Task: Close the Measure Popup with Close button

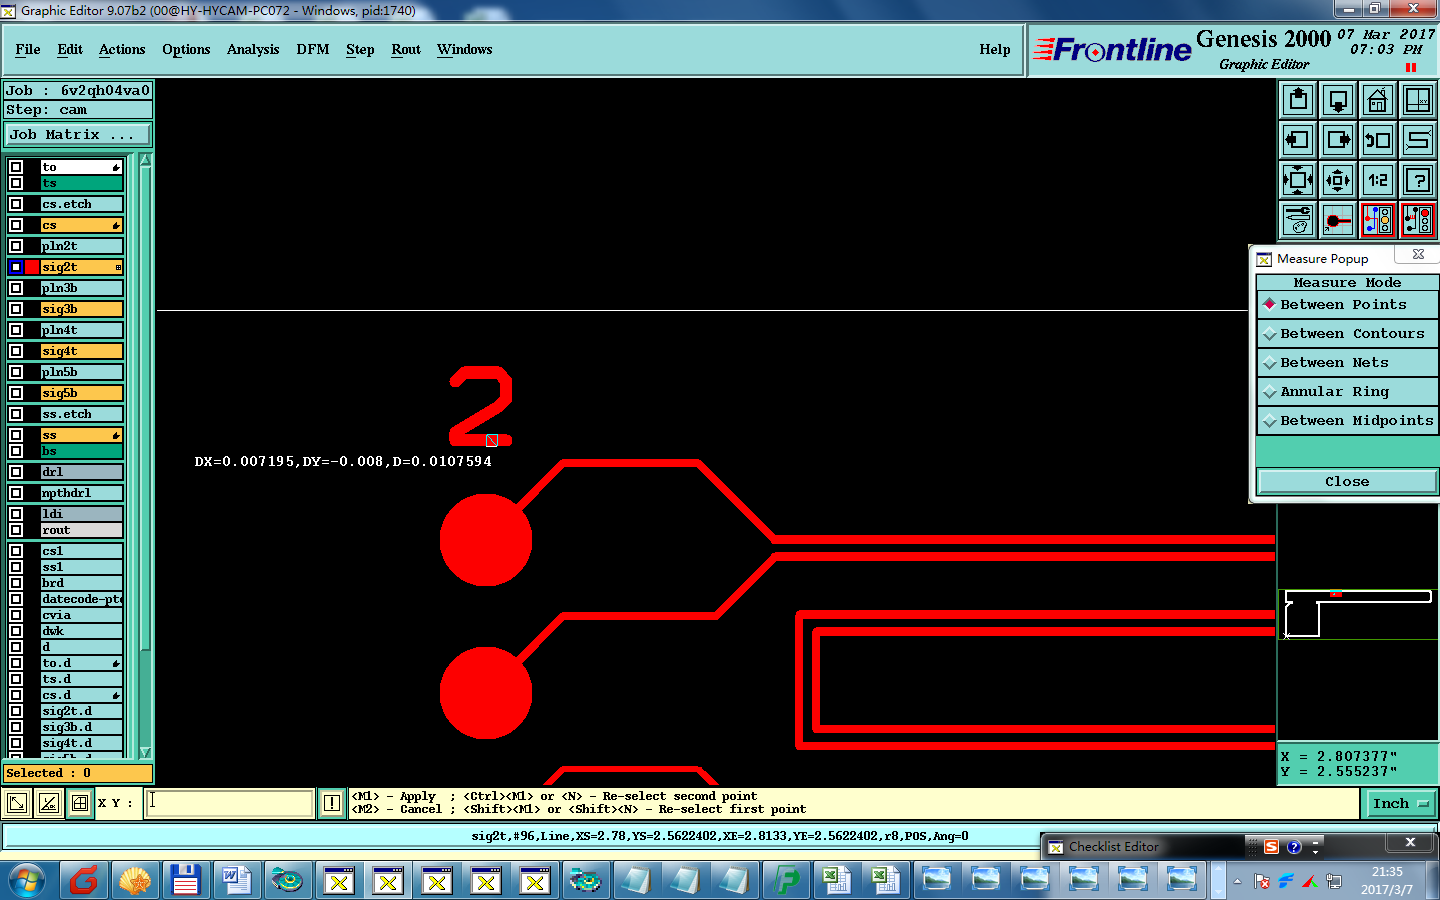Action: [x=1347, y=481]
